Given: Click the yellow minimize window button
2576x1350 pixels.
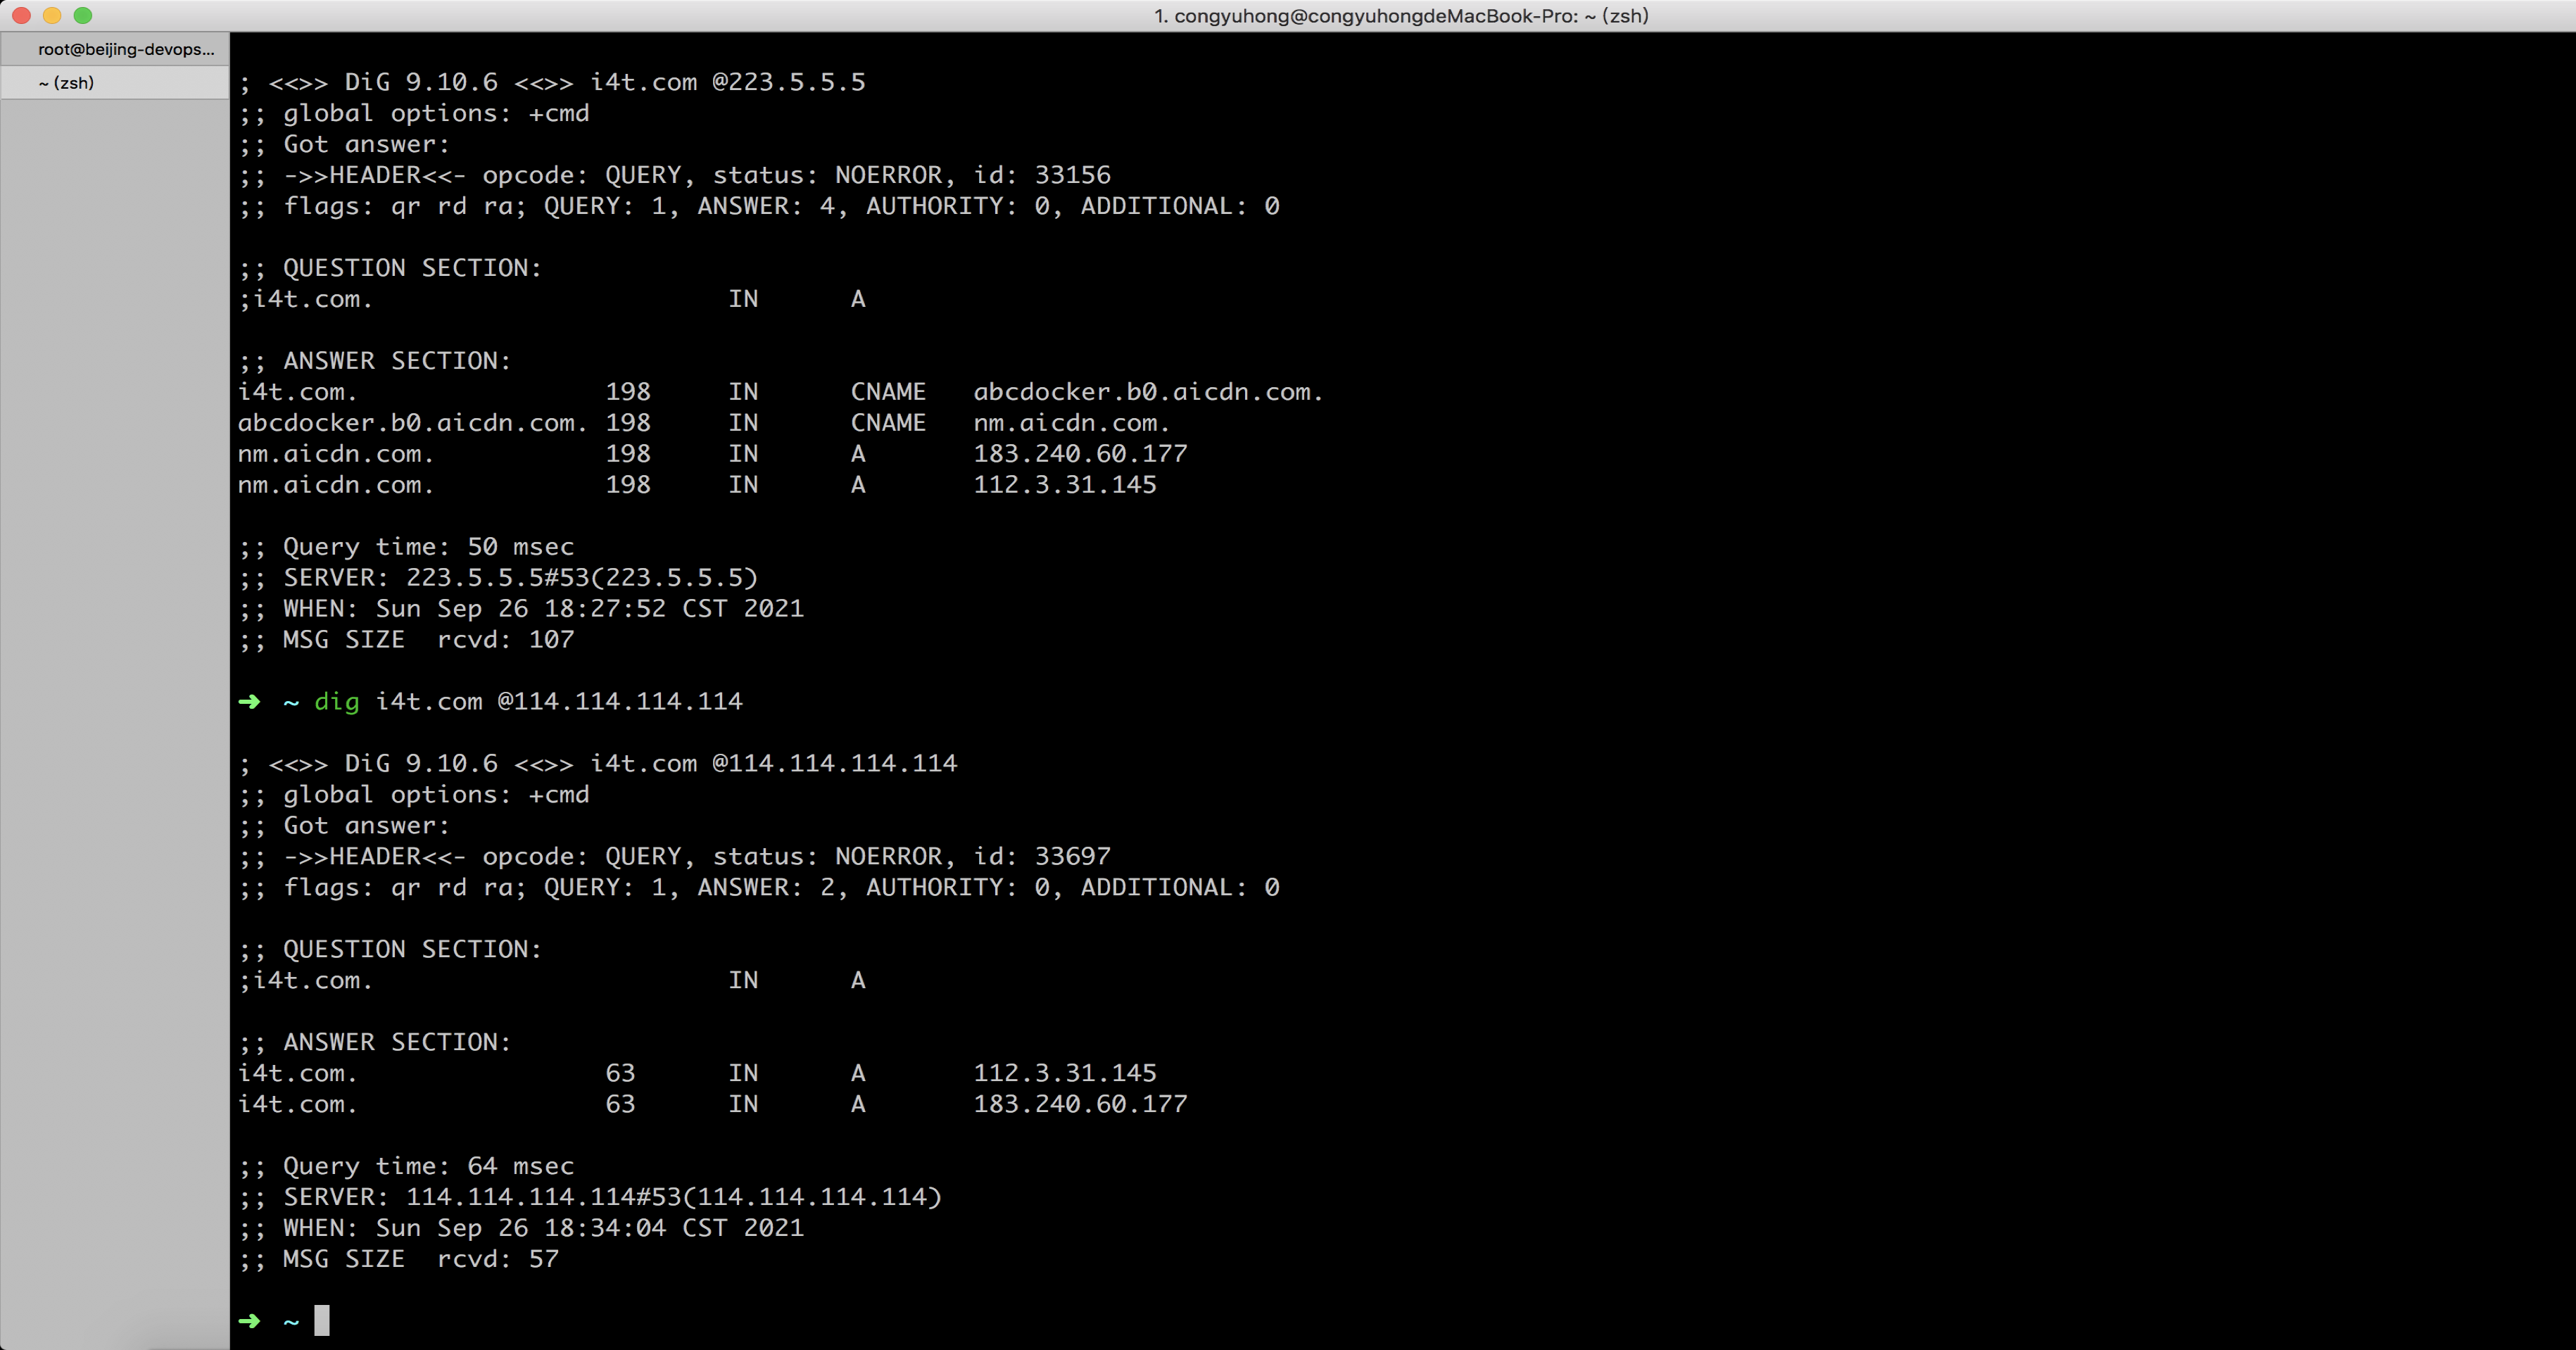Looking at the screenshot, I should 52,15.
